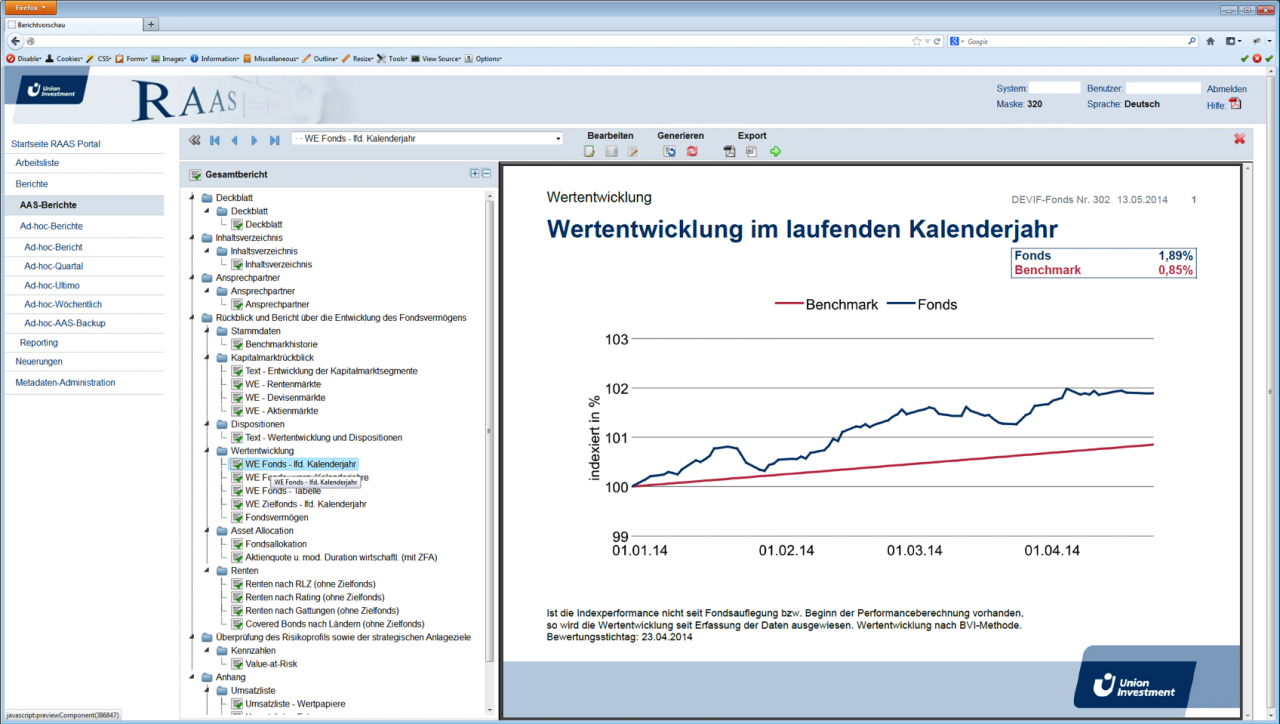This screenshot has width=1280, height=724.
Task: Open search engine selector dropdown
Action: (957, 41)
